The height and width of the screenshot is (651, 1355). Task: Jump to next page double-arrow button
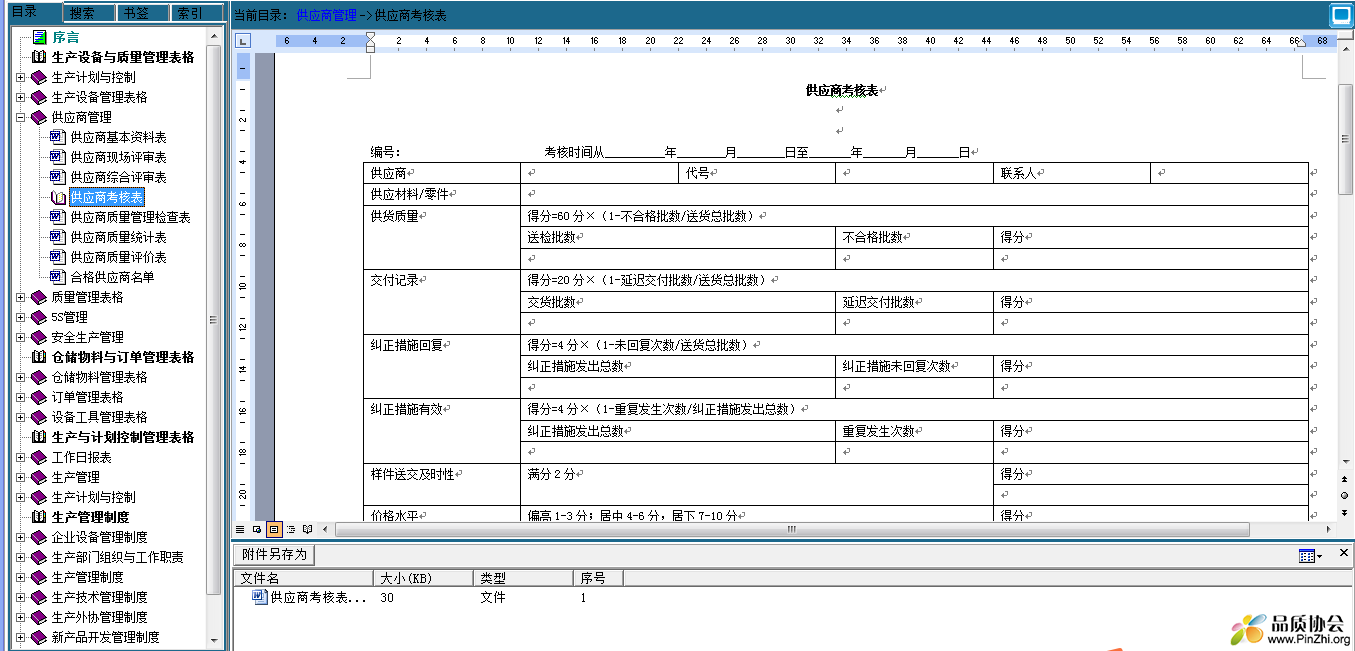click(x=1345, y=511)
